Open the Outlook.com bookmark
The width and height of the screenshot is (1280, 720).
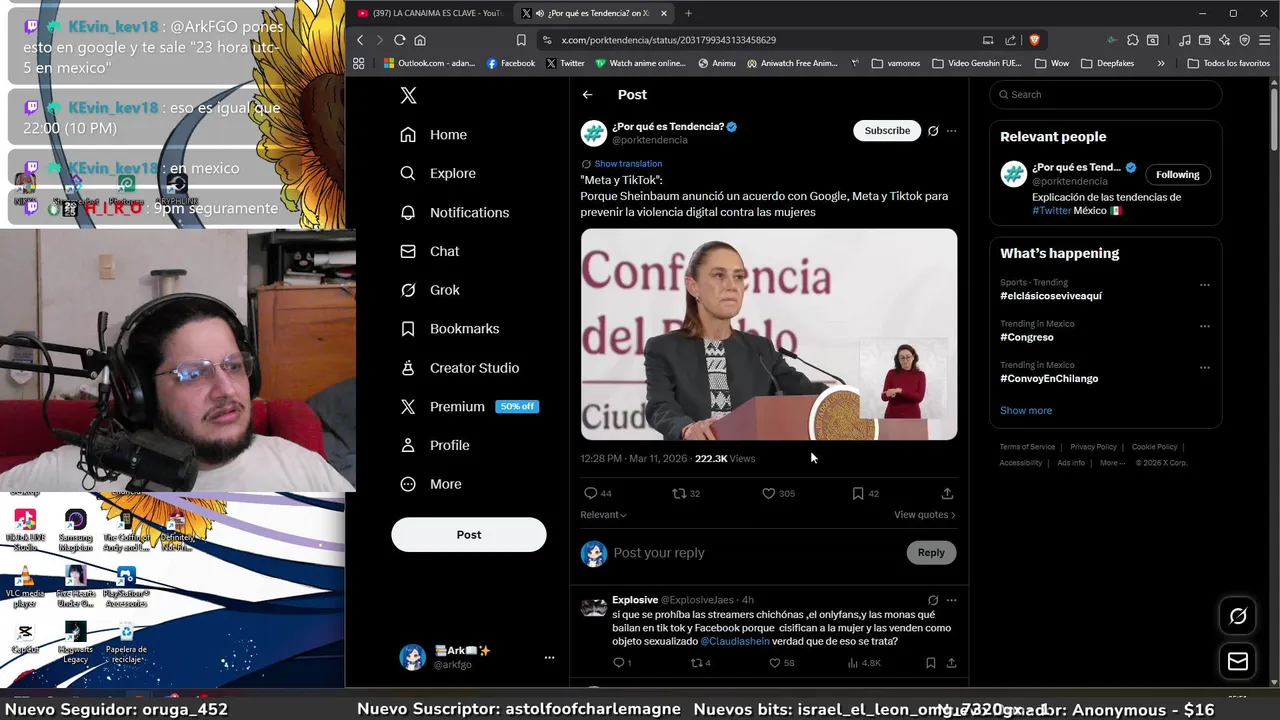[x=430, y=63]
